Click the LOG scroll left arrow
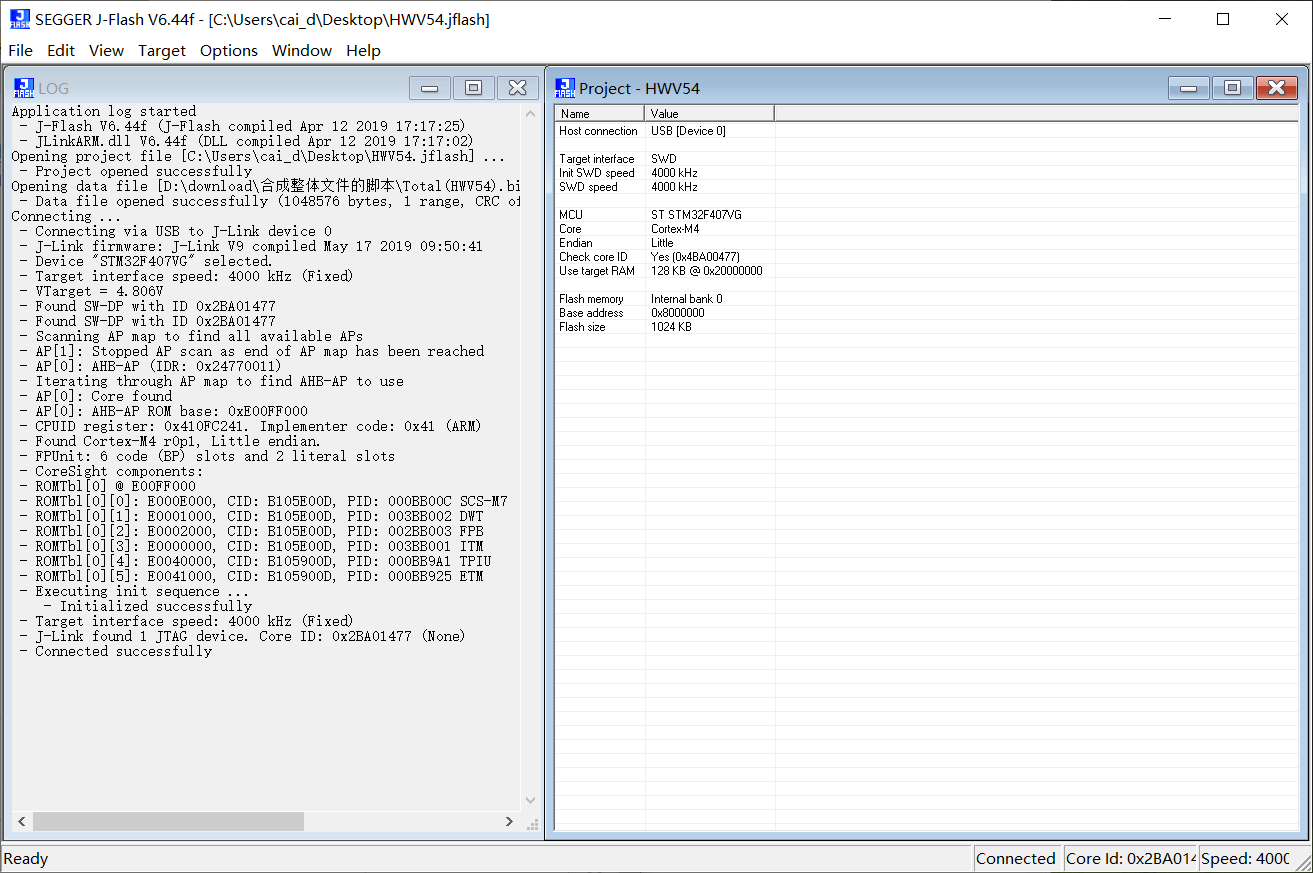 tap(20, 821)
